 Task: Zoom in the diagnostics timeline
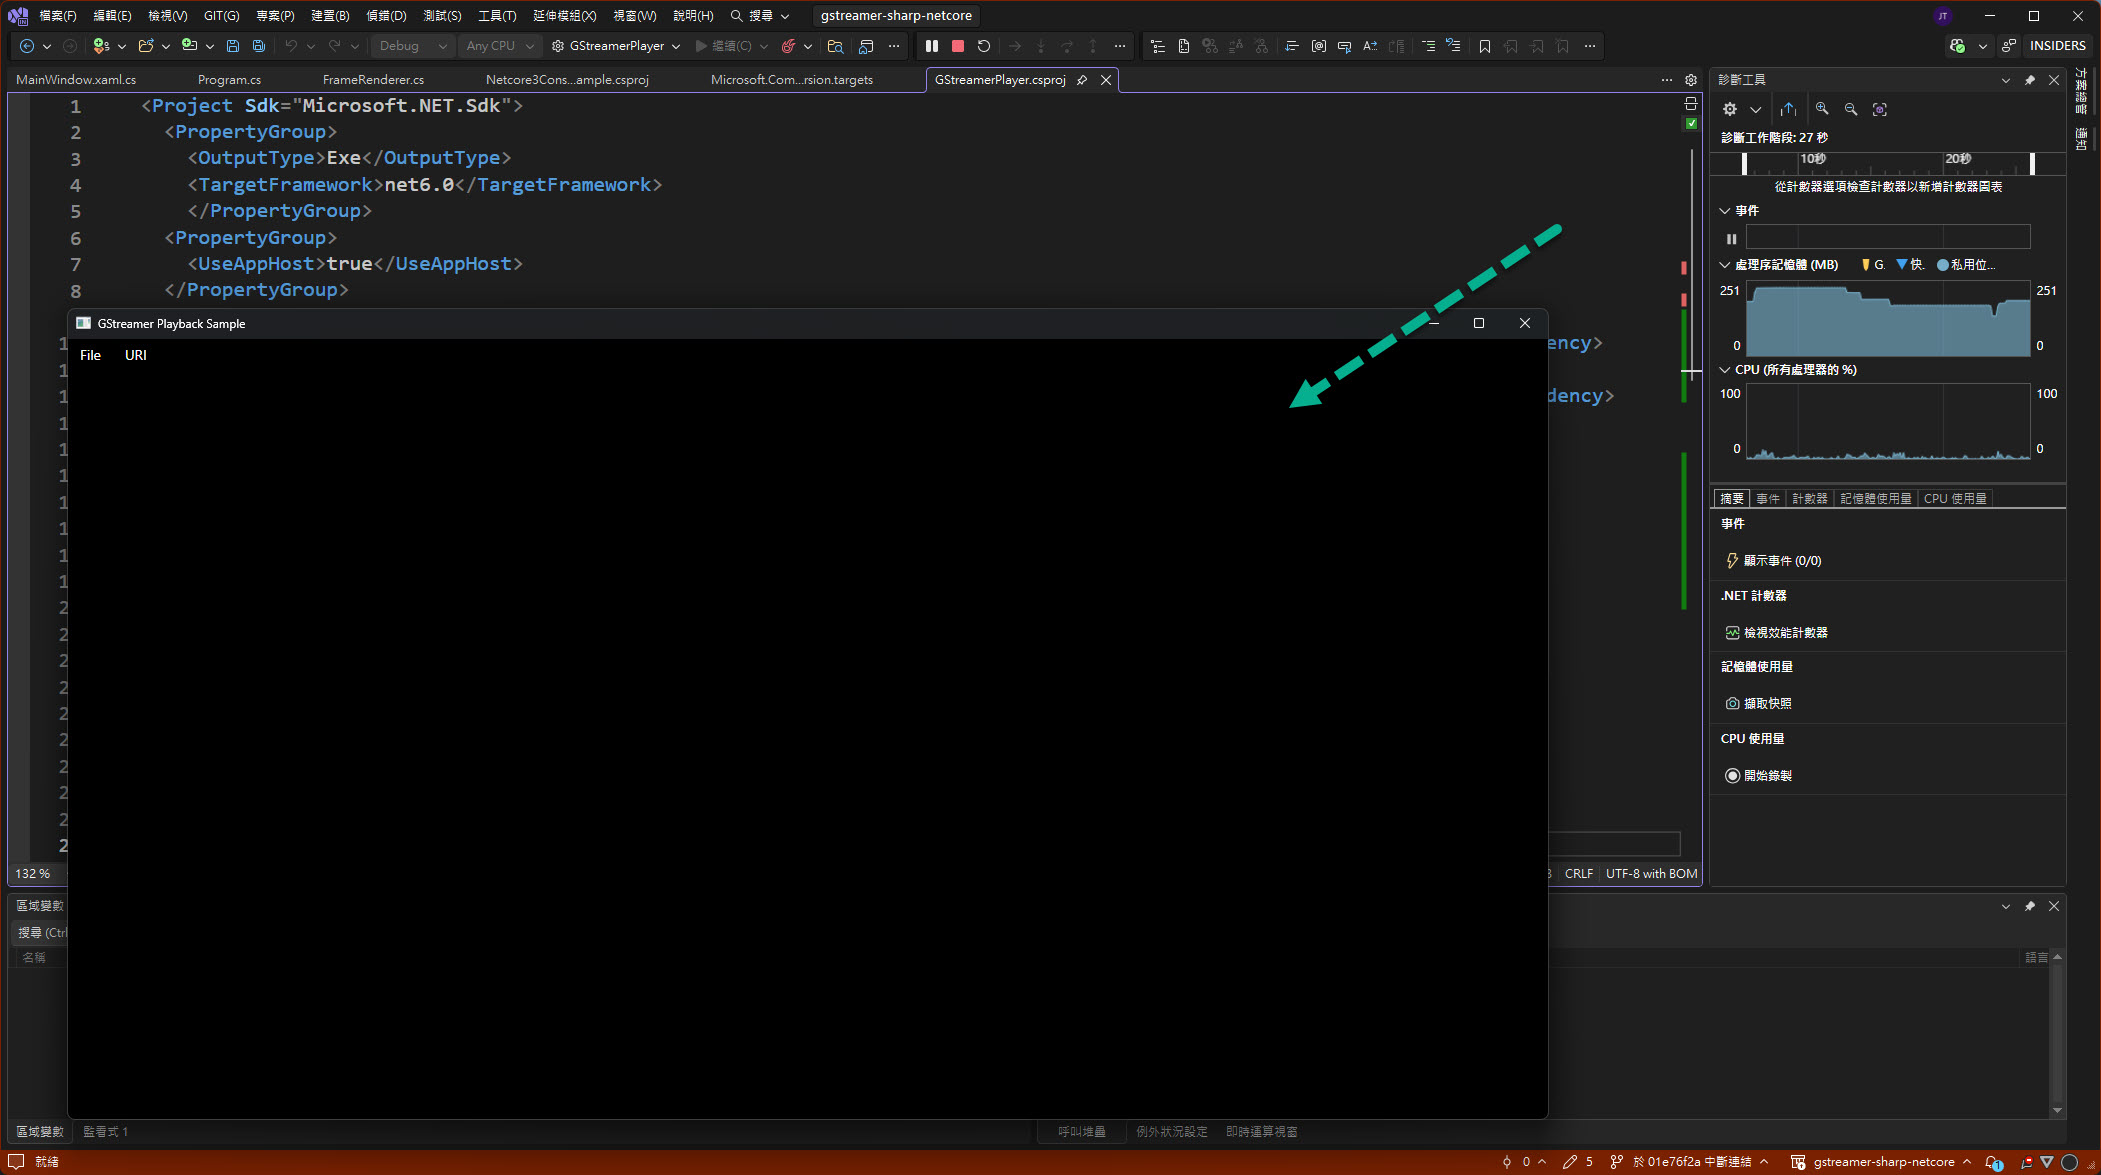(1822, 109)
